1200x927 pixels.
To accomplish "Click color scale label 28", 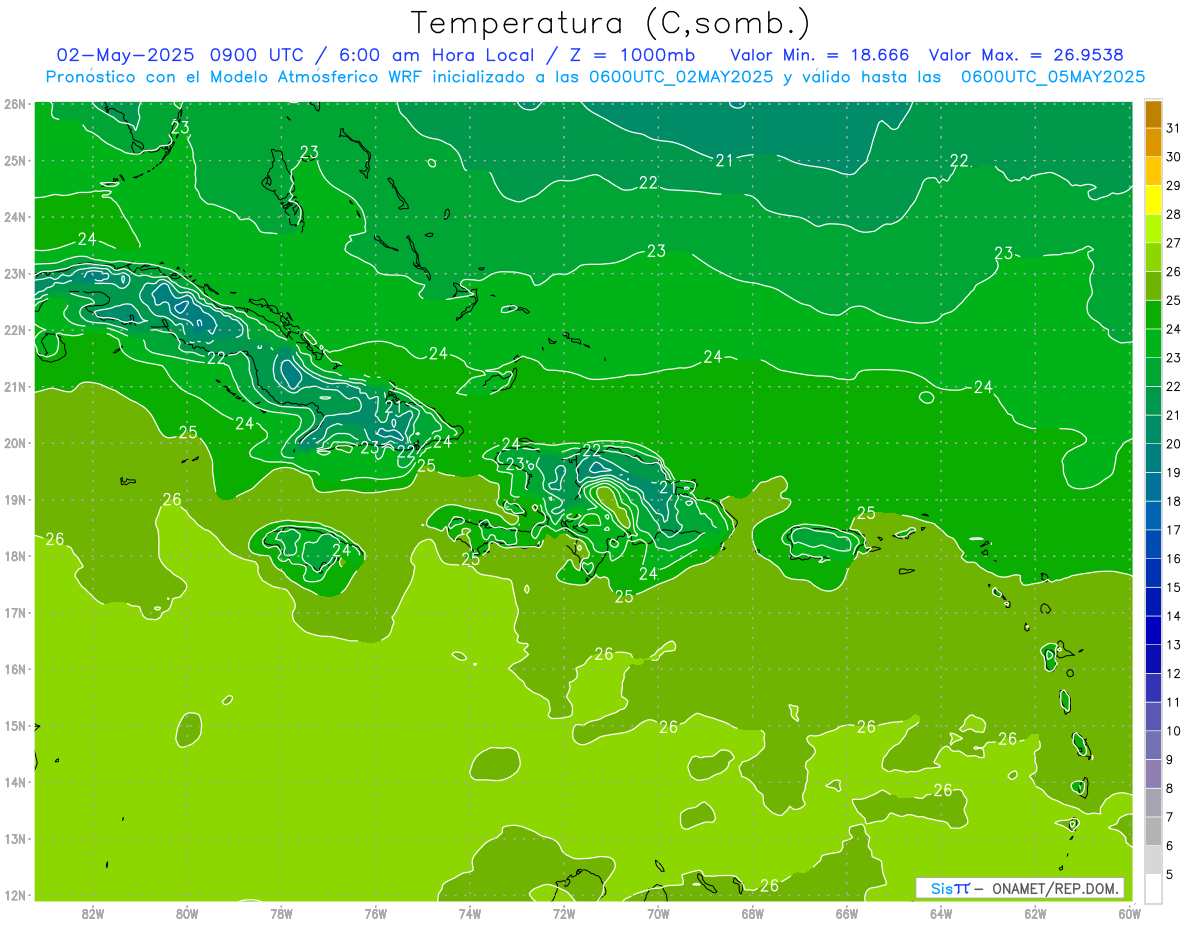I will [1174, 214].
